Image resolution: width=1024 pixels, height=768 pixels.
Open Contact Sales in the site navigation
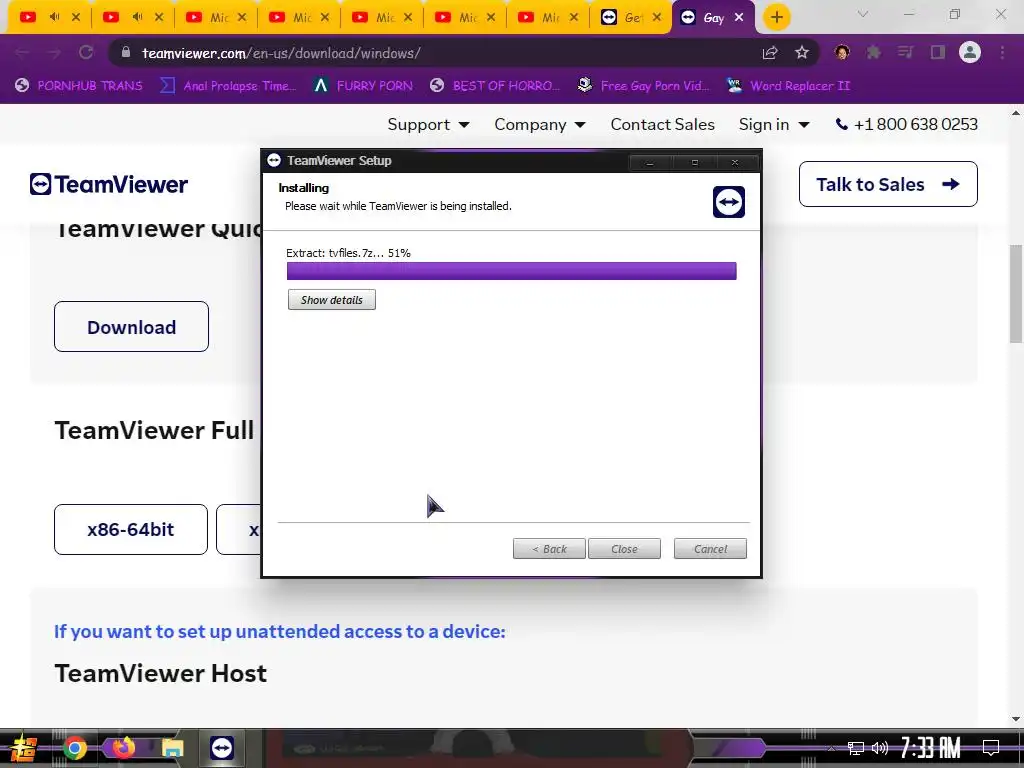click(662, 124)
